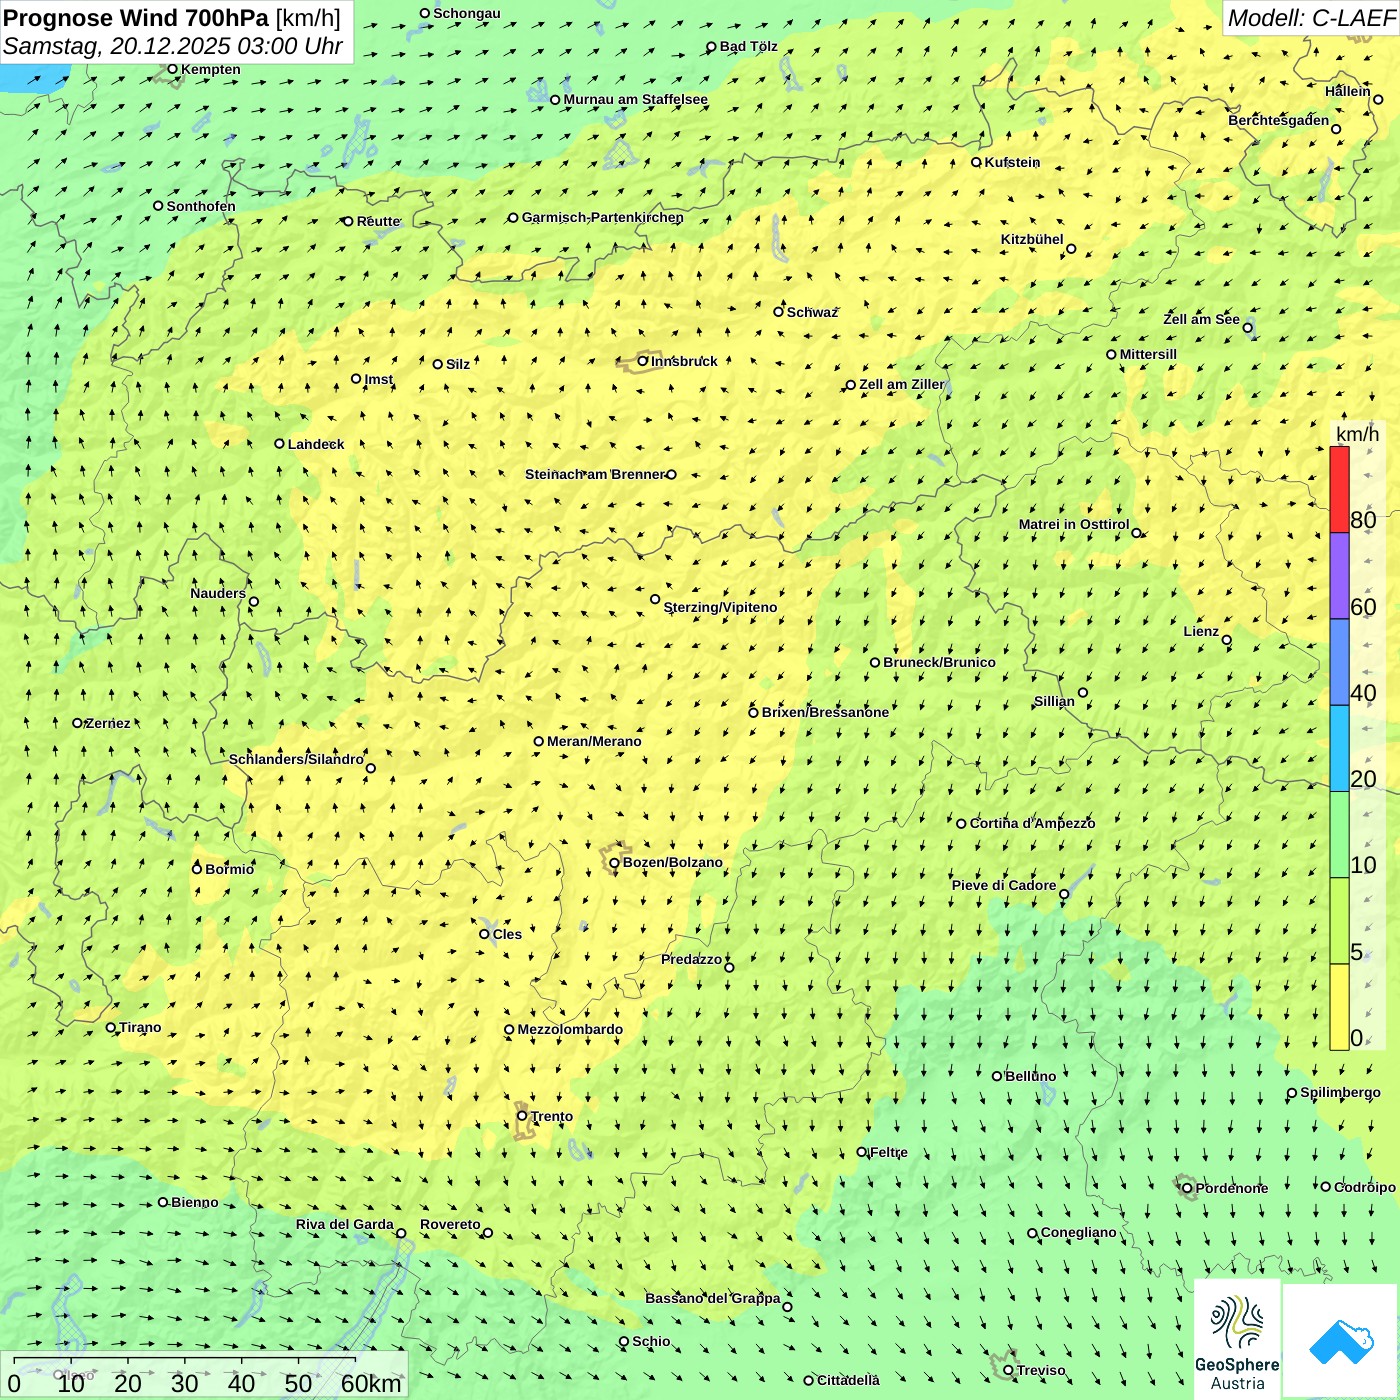Click the Feltre city label
The image size is (1400, 1400).
point(889,1152)
